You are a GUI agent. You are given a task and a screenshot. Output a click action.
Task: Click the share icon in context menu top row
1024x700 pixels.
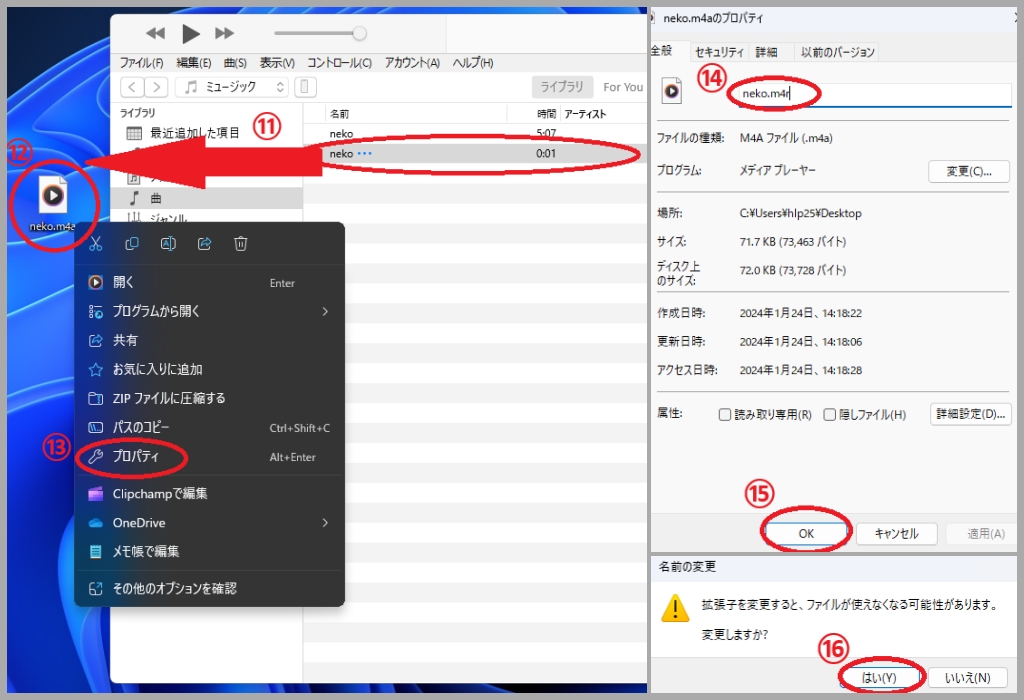pyautogui.click(x=204, y=244)
